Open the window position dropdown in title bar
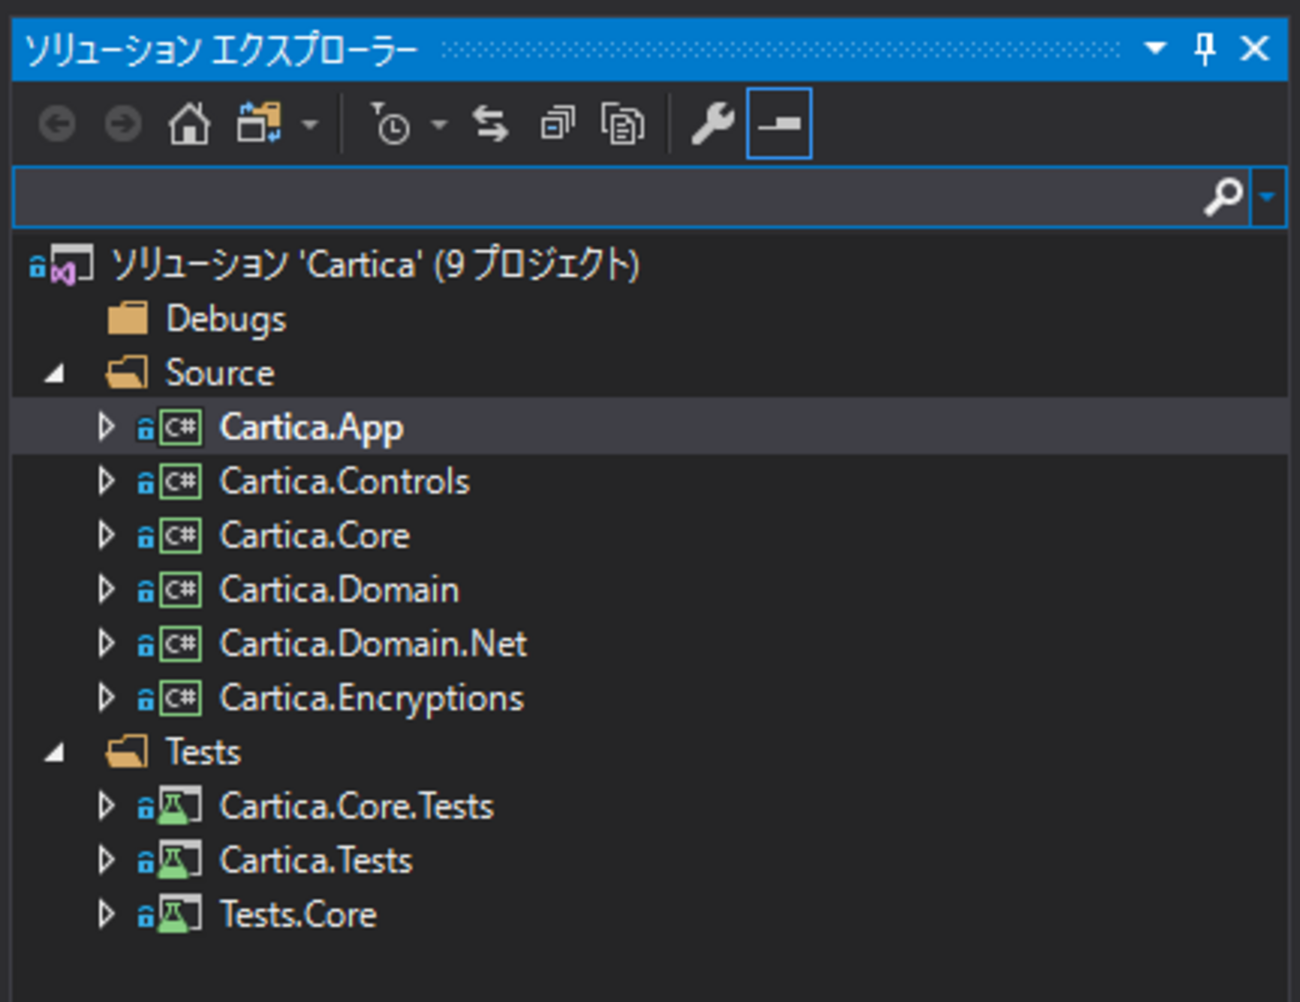The image size is (1300, 1002). (x=1155, y=48)
